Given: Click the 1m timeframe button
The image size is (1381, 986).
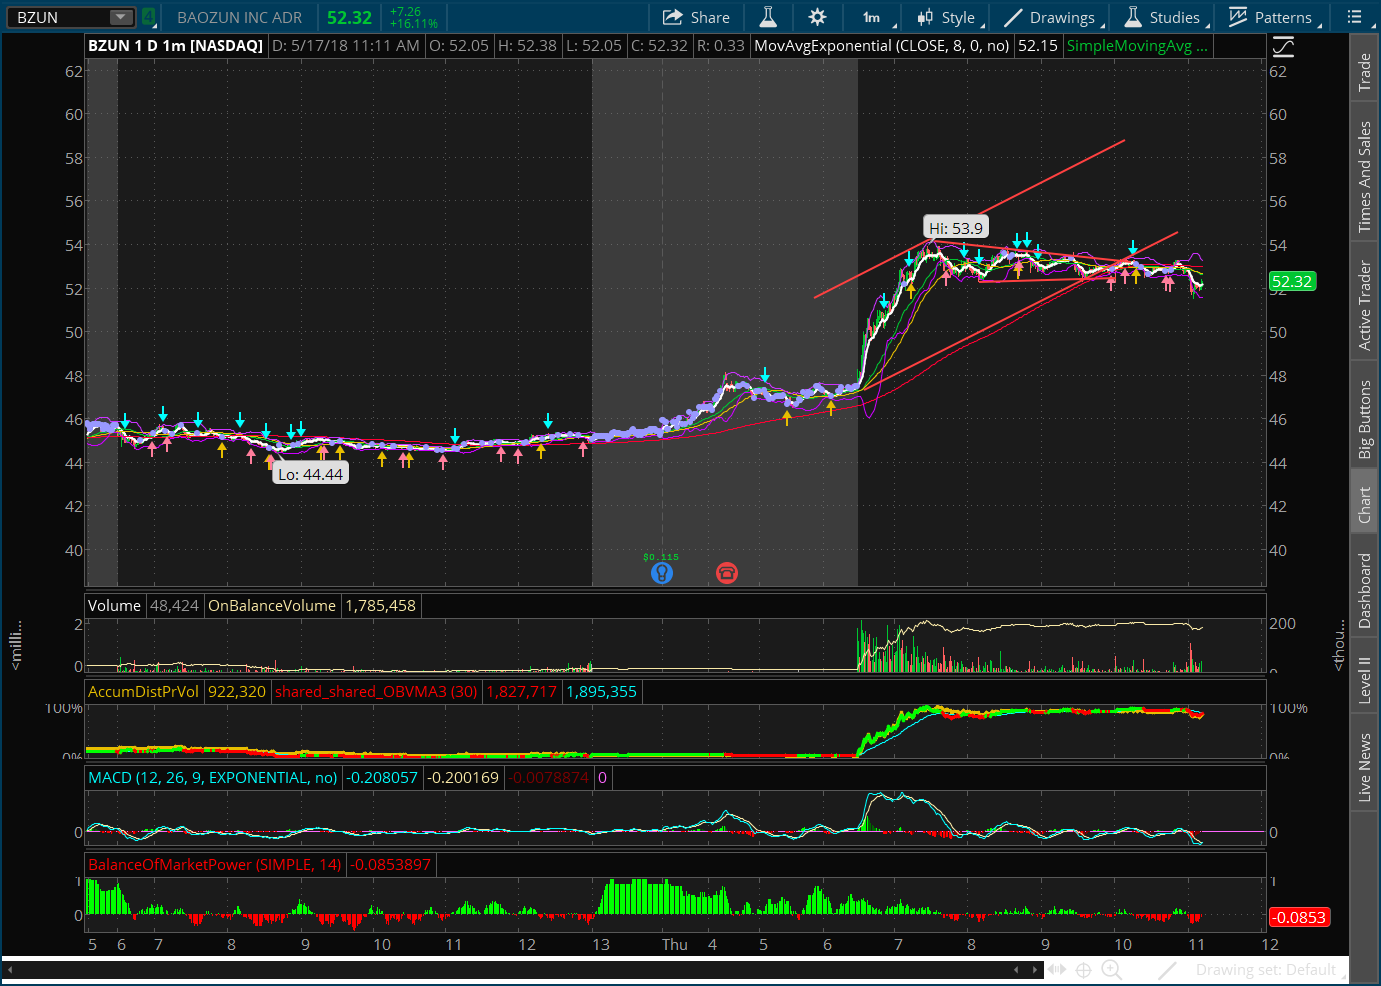Looking at the screenshot, I should 872,17.
